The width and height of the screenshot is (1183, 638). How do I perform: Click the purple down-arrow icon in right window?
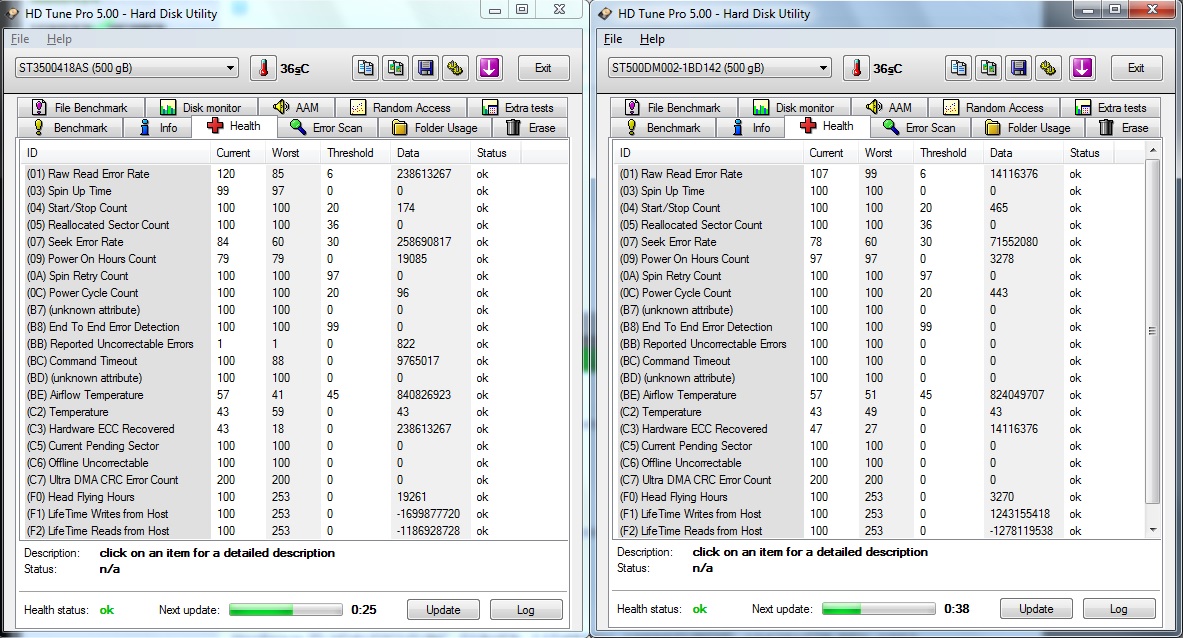(1082, 68)
